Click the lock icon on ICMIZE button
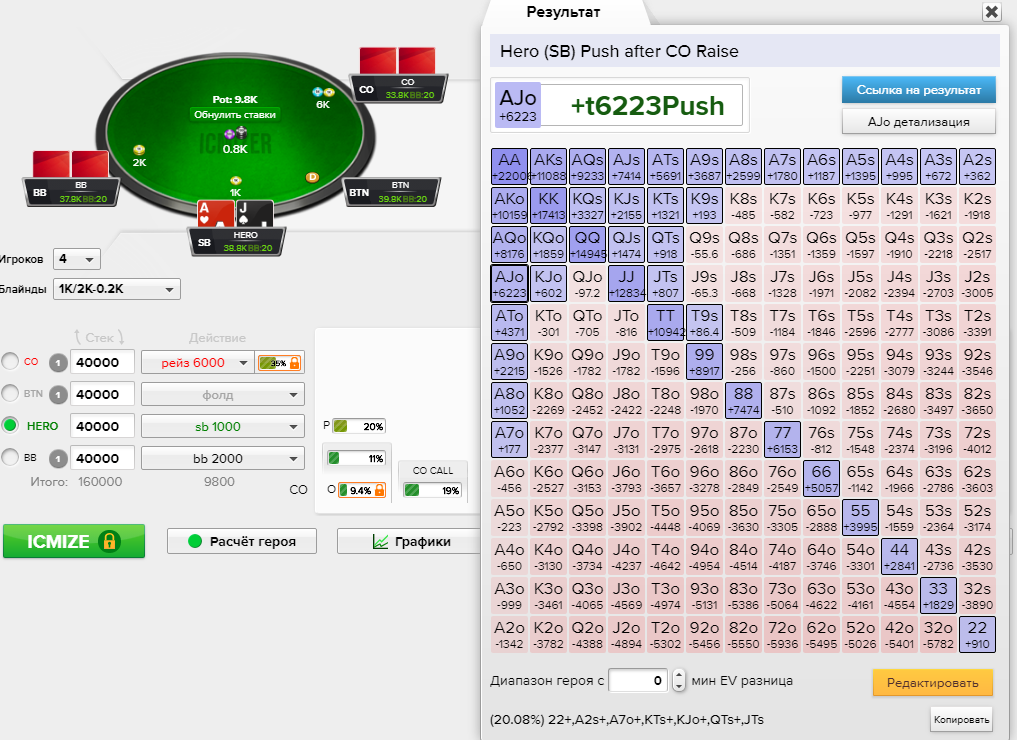 click(x=109, y=541)
